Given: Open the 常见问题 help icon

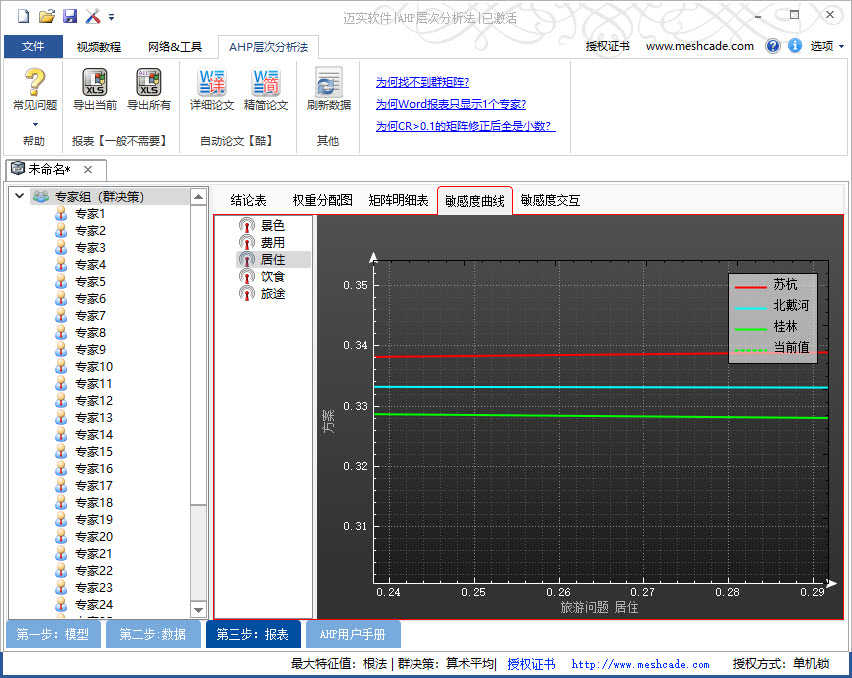Looking at the screenshot, I should coord(35,81).
